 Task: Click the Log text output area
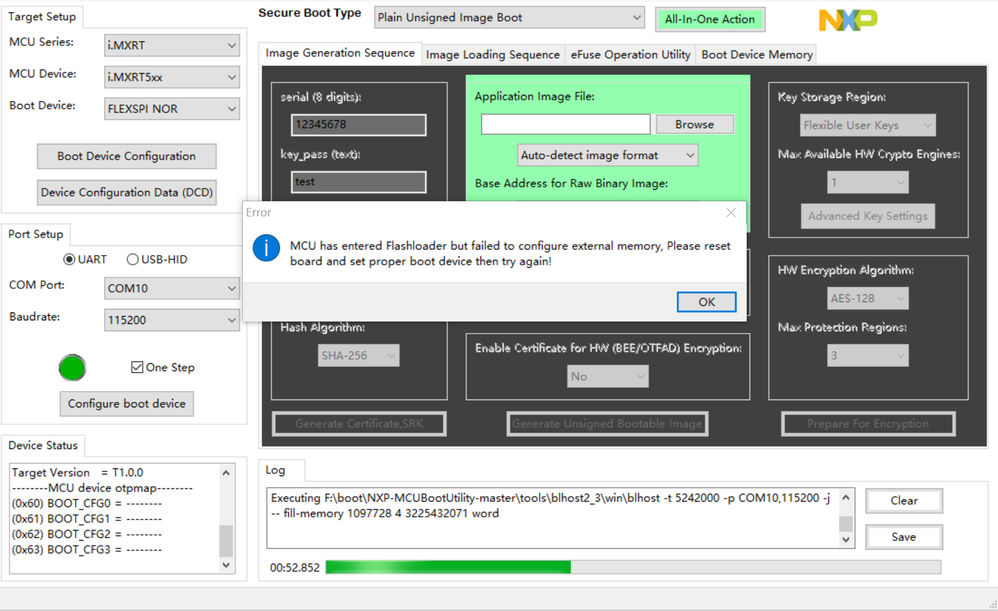(552, 518)
